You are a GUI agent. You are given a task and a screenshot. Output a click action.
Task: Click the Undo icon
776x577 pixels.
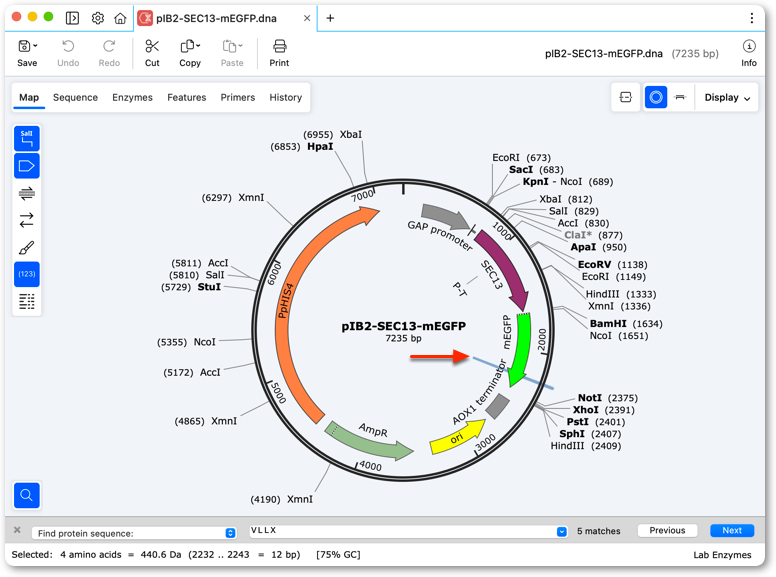pos(68,47)
